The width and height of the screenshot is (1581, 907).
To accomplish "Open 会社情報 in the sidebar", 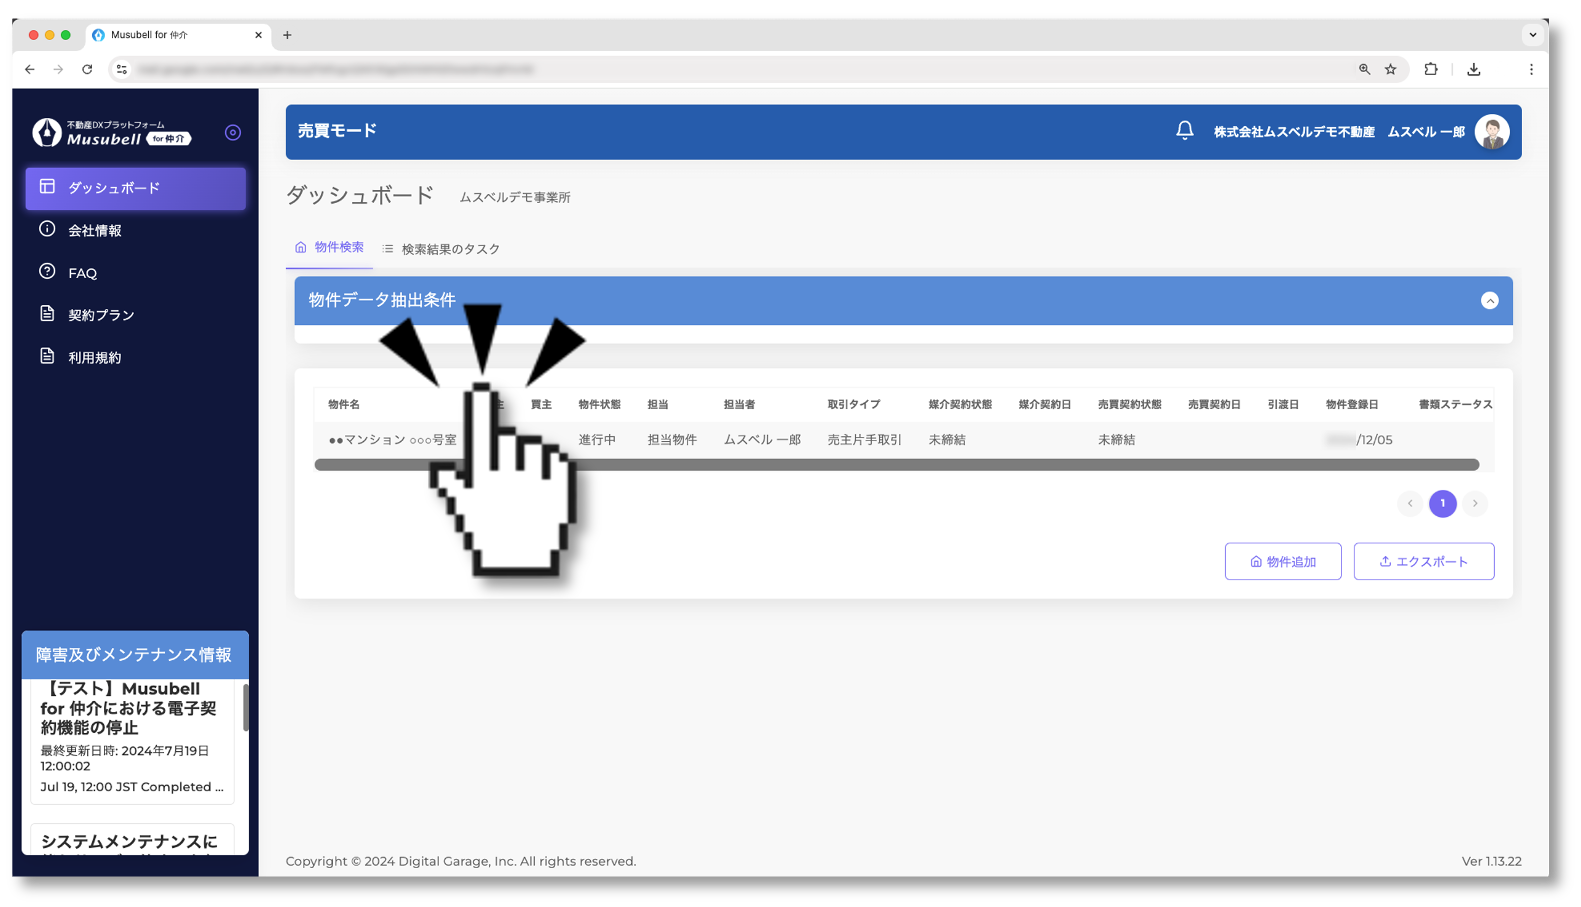I will click(x=94, y=230).
